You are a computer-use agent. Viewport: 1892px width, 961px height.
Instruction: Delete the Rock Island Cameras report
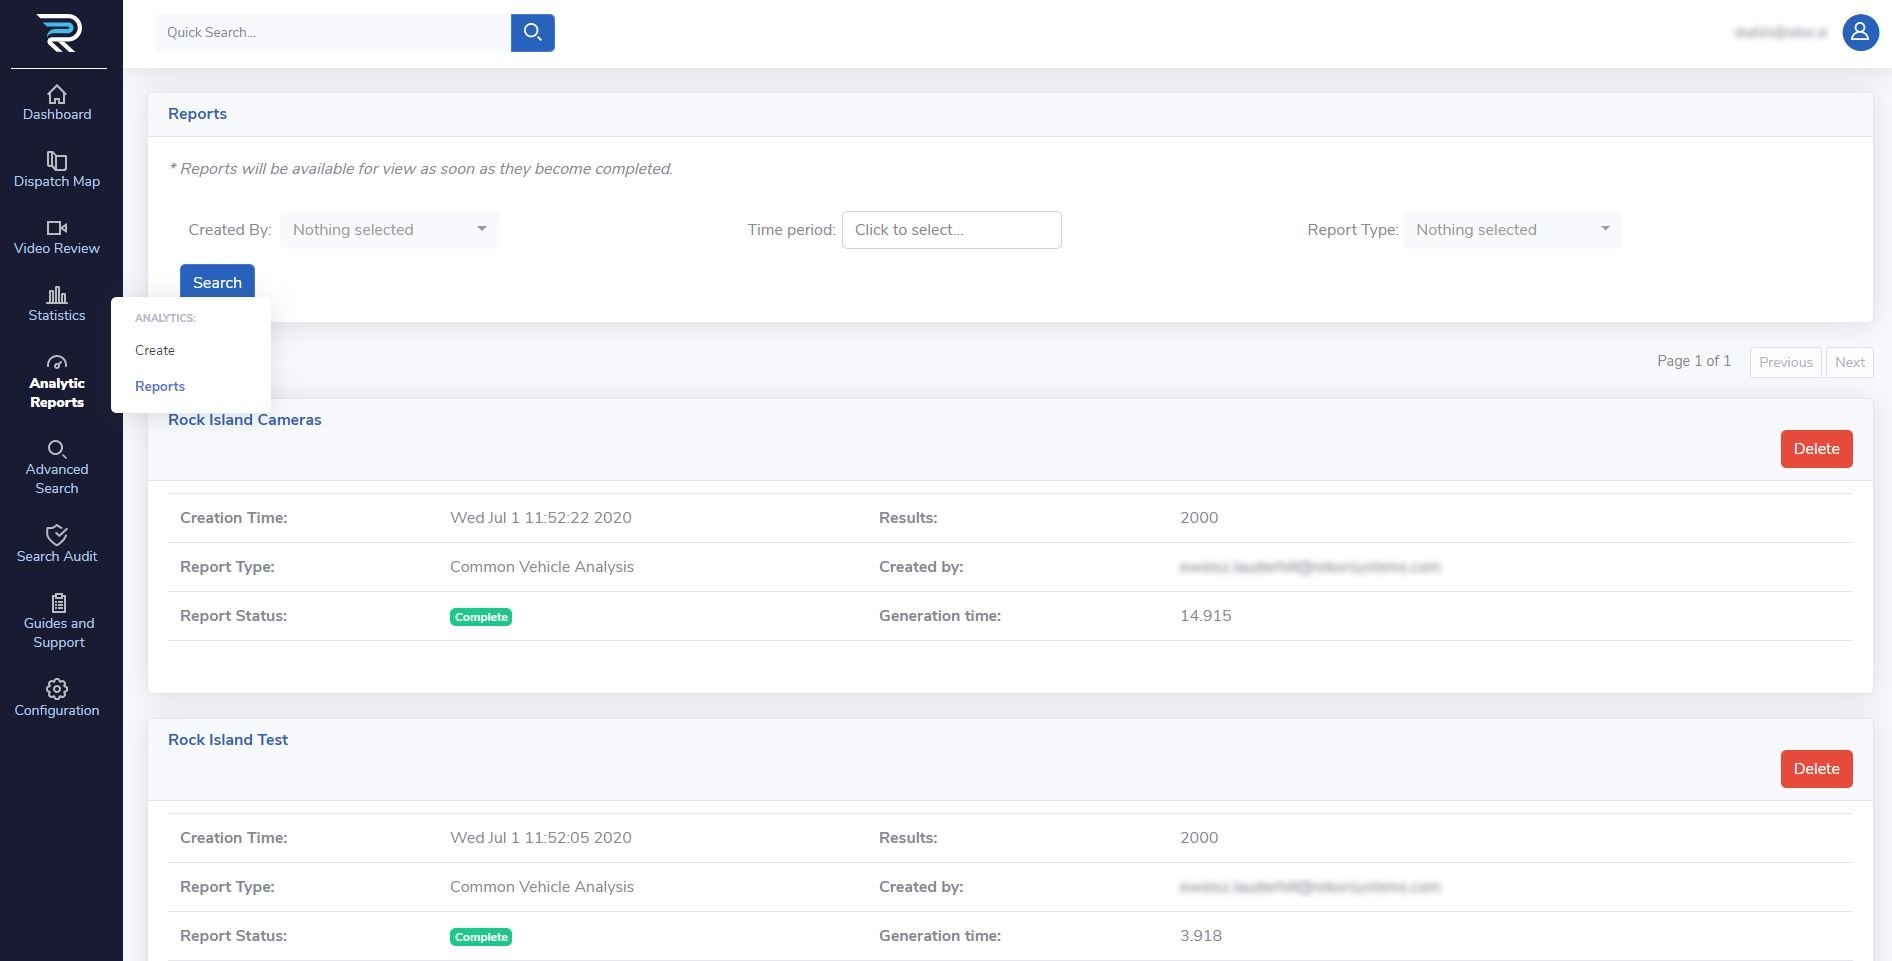pyautogui.click(x=1816, y=449)
